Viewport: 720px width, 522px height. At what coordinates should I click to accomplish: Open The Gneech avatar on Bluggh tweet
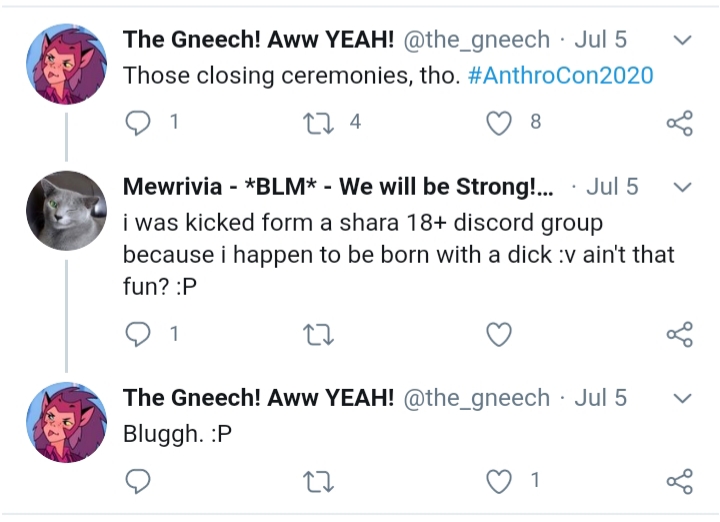67,422
